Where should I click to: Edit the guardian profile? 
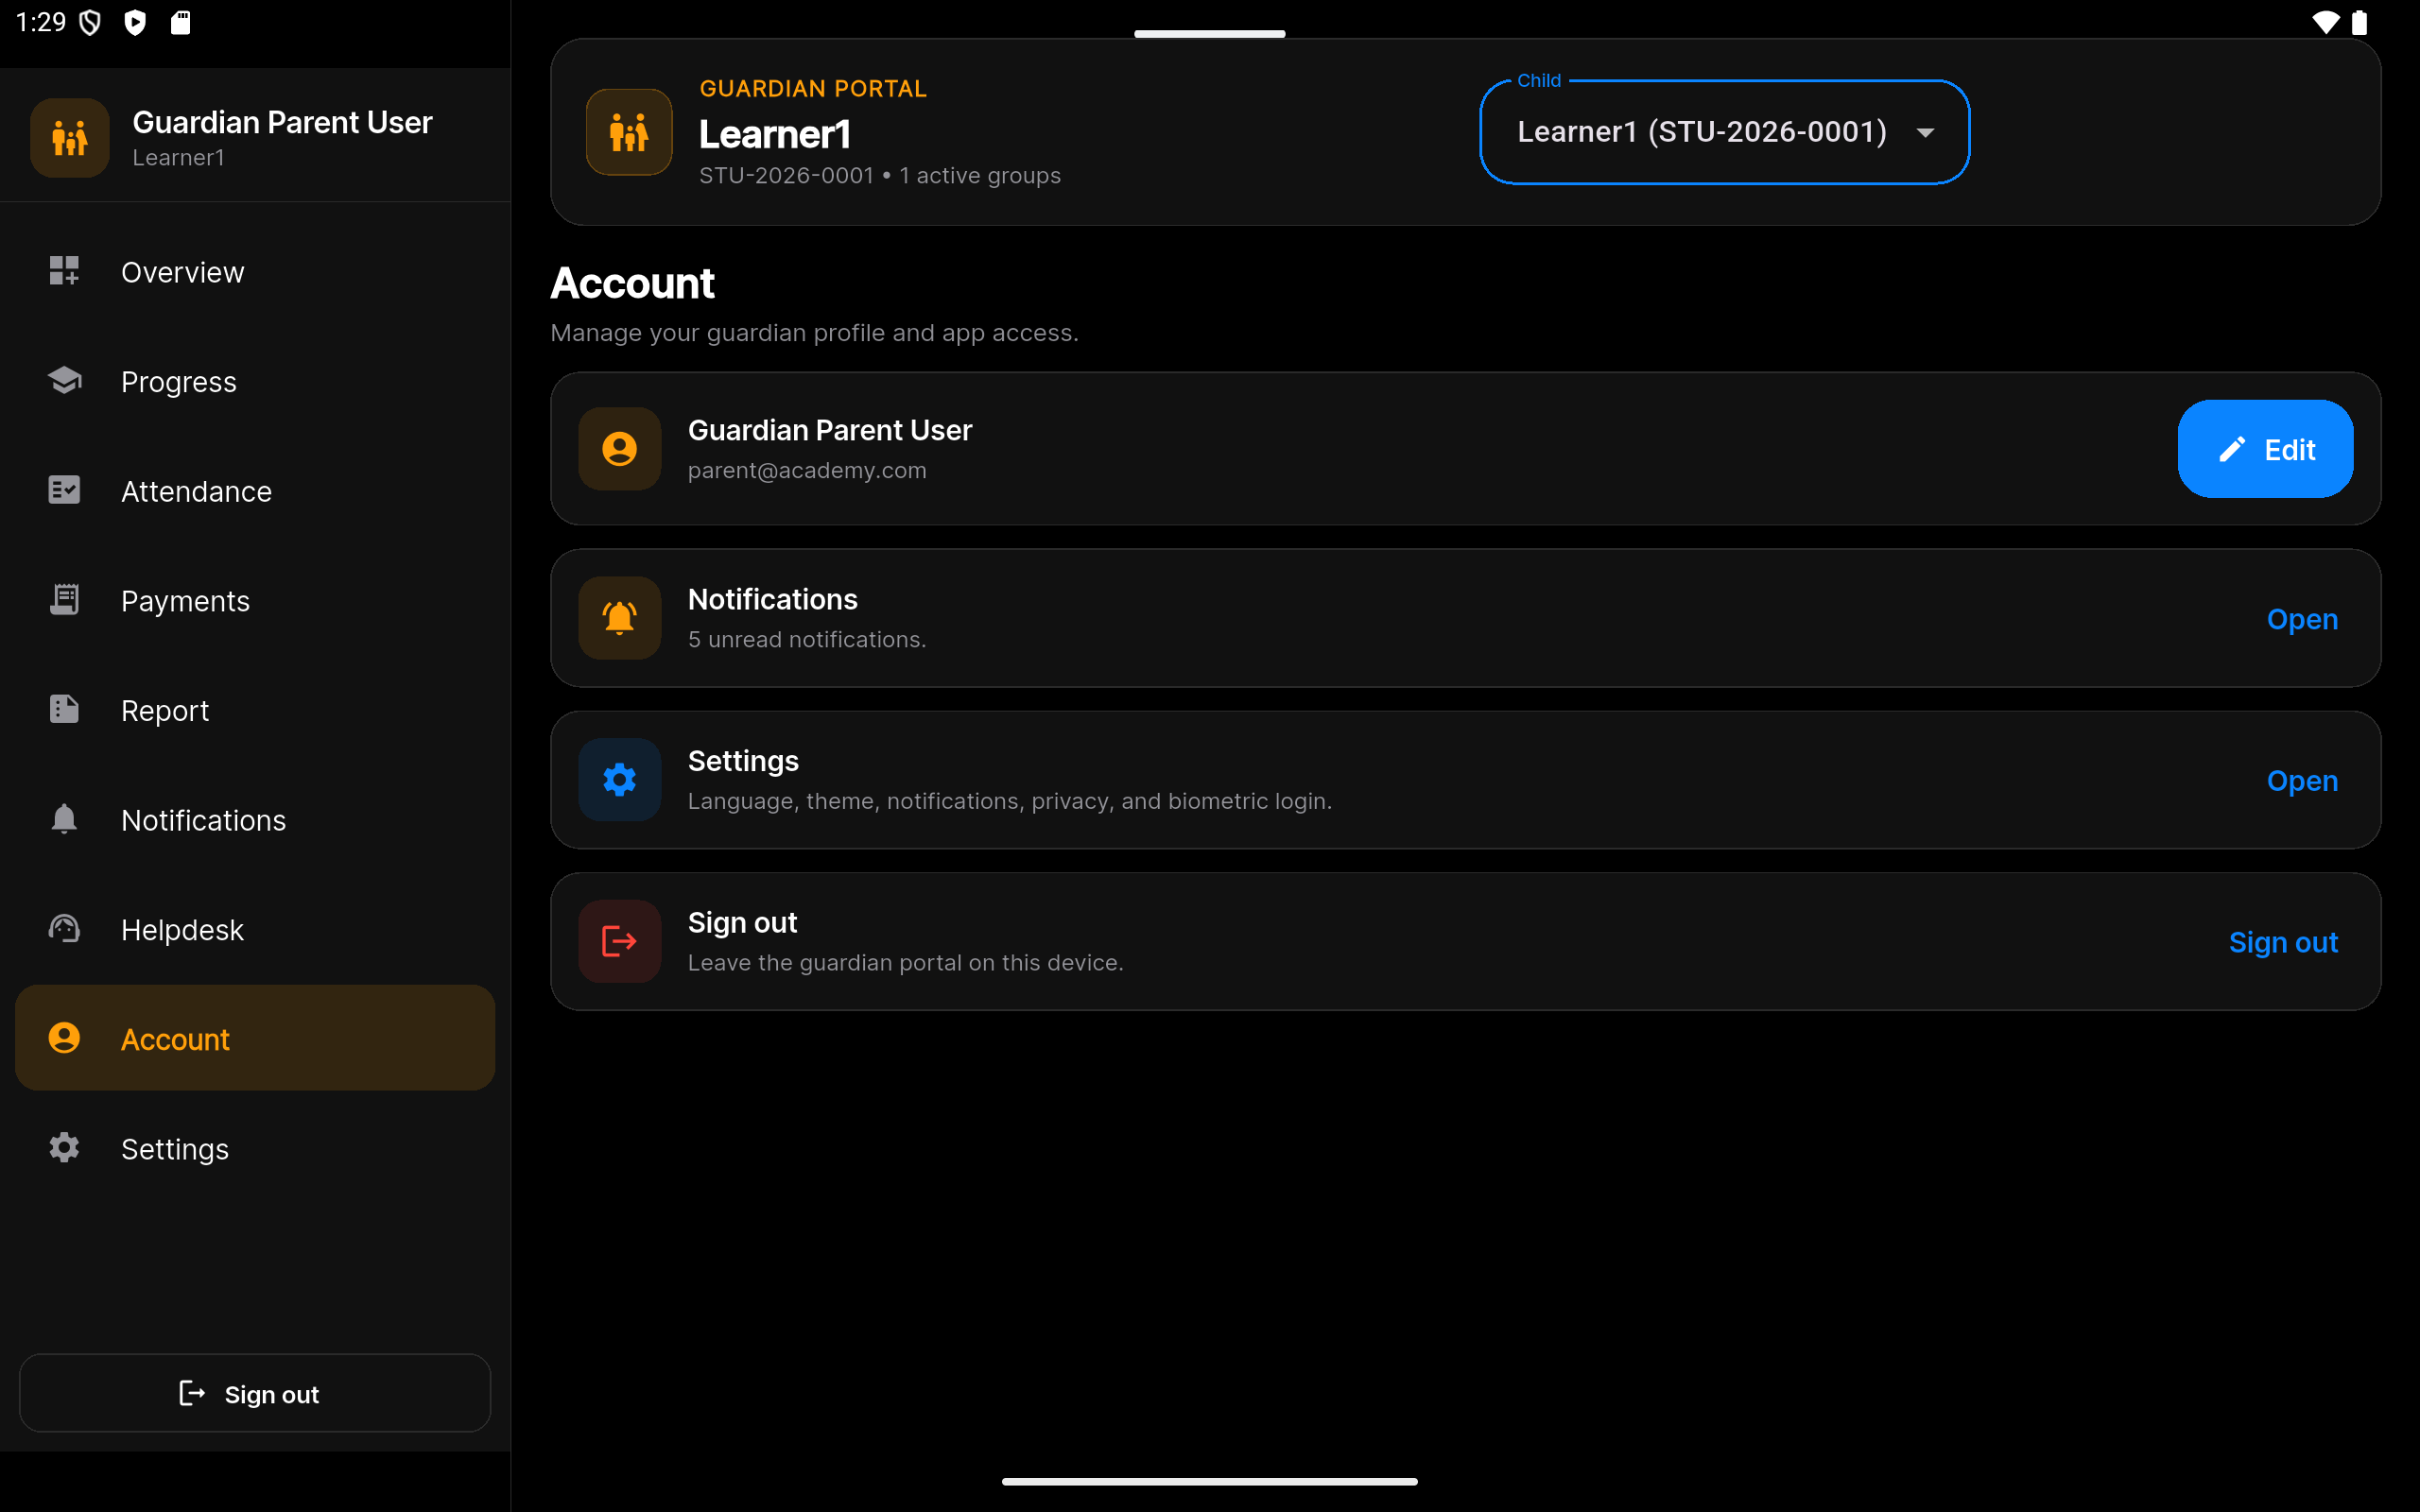[x=2265, y=449]
